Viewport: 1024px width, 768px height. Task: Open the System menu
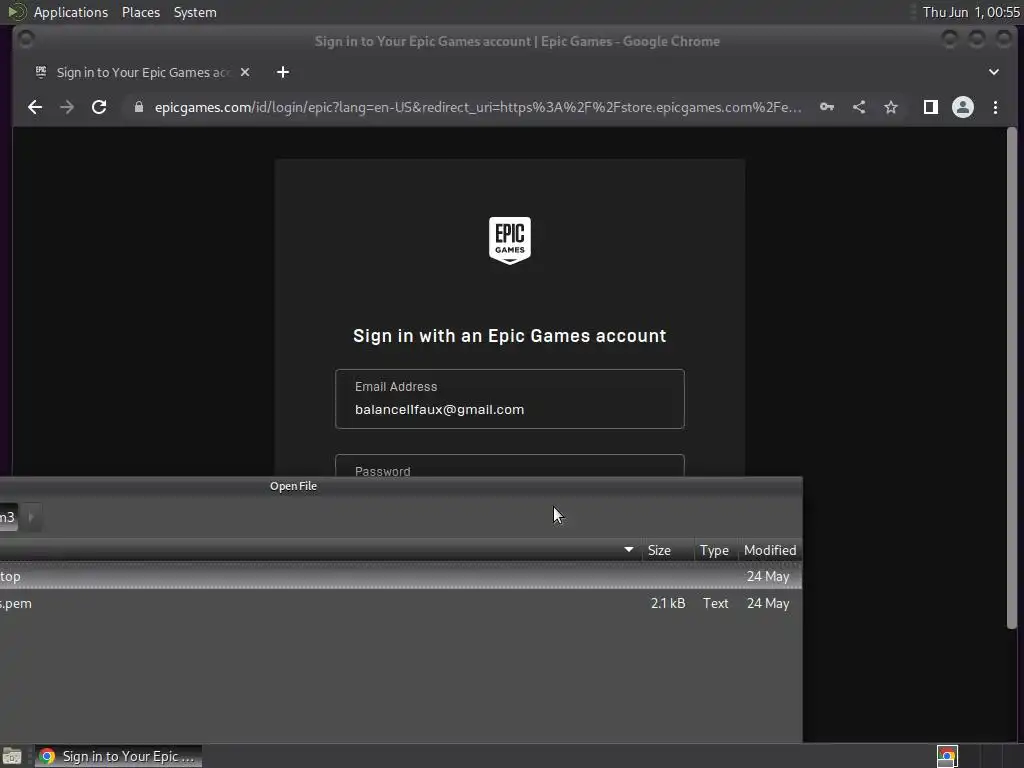(x=195, y=12)
